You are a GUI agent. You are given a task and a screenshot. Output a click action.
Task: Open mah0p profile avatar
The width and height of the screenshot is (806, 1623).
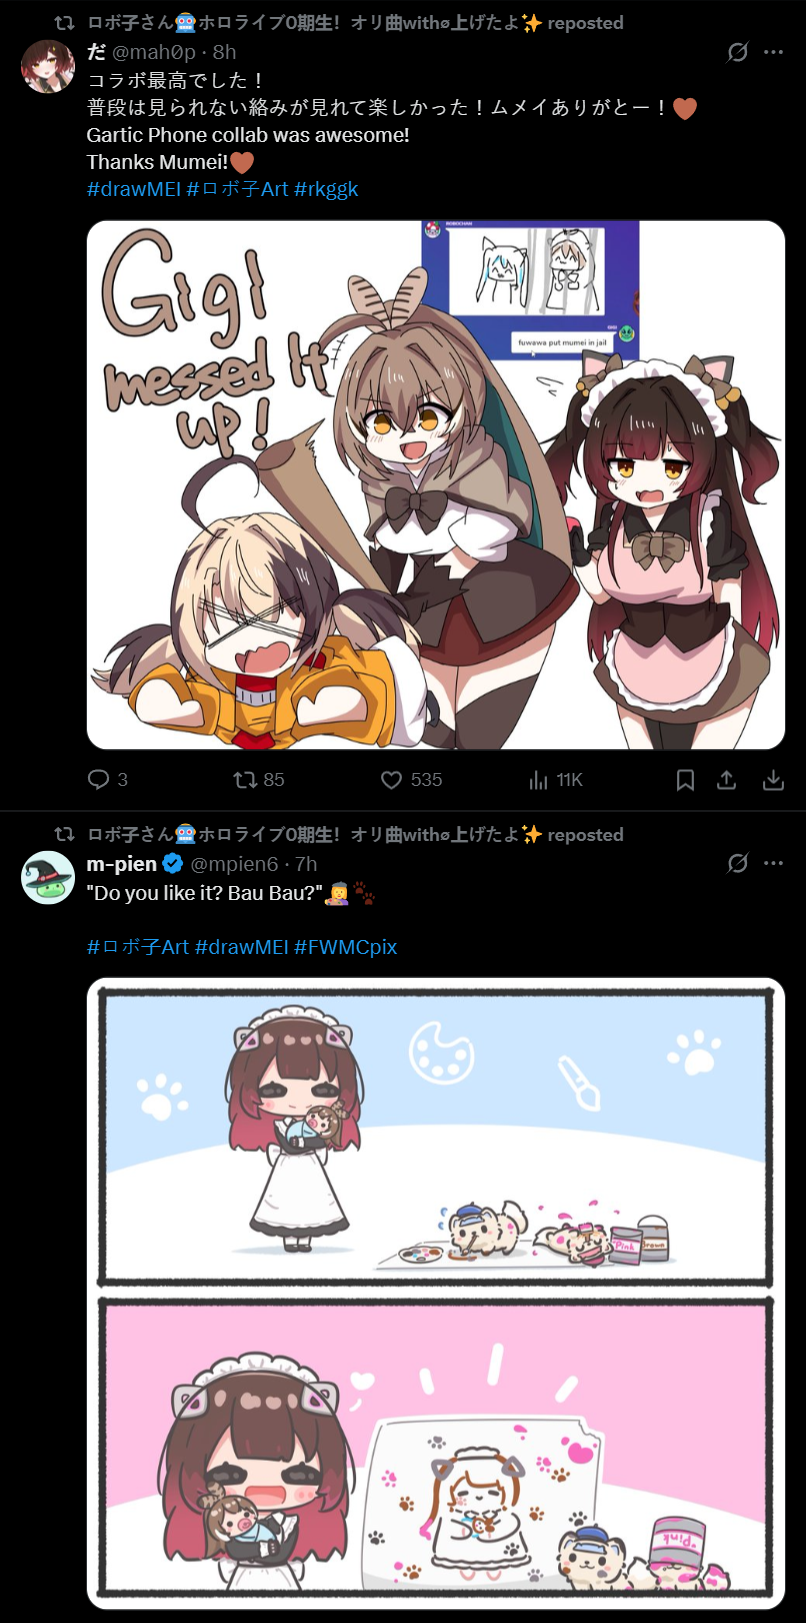click(x=48, y=67)
